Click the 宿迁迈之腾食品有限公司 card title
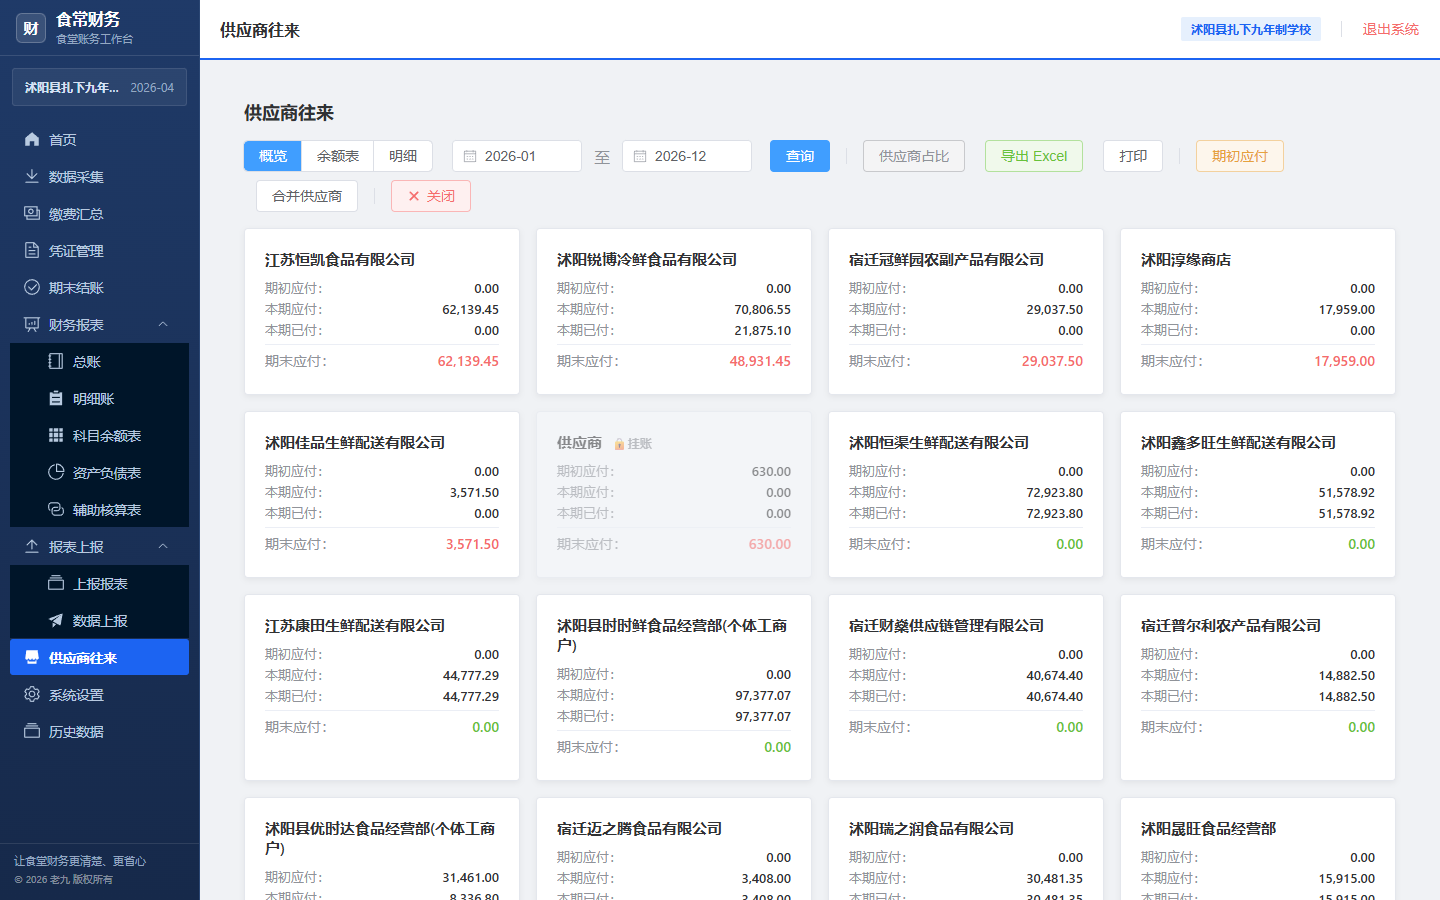Viewport: 1440px width, 900px height. (639, 828)
